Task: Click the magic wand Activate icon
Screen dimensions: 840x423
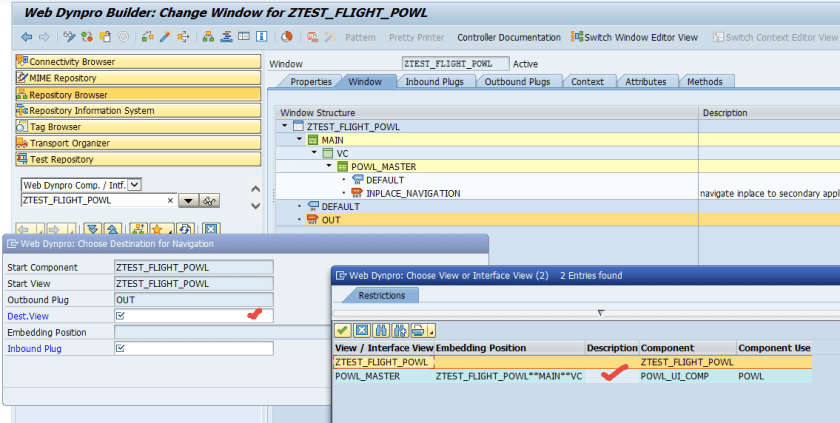Action: point(166,37)
